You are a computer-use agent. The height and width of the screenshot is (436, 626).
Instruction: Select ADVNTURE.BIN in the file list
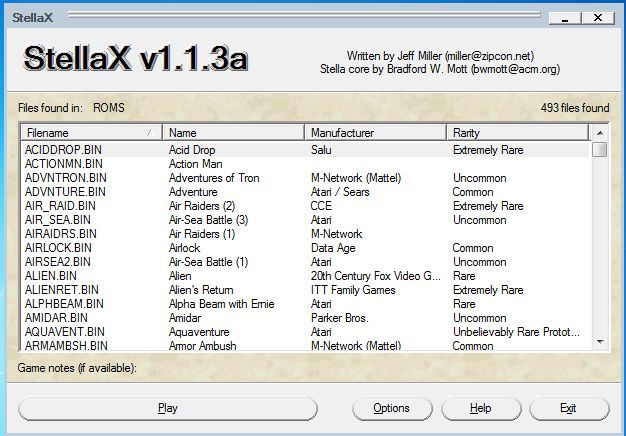coord(65,192)
